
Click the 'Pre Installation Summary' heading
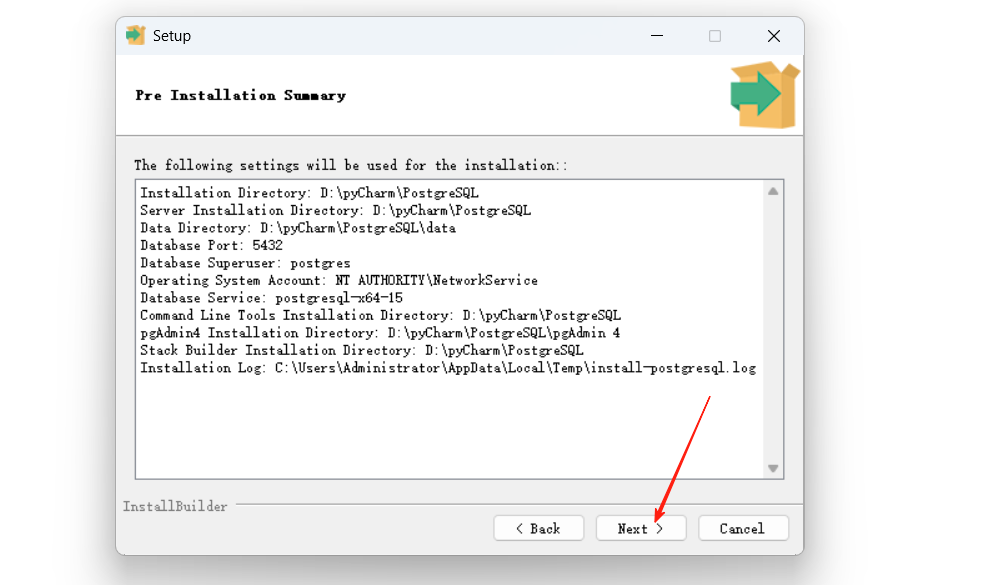coord(240,95)
